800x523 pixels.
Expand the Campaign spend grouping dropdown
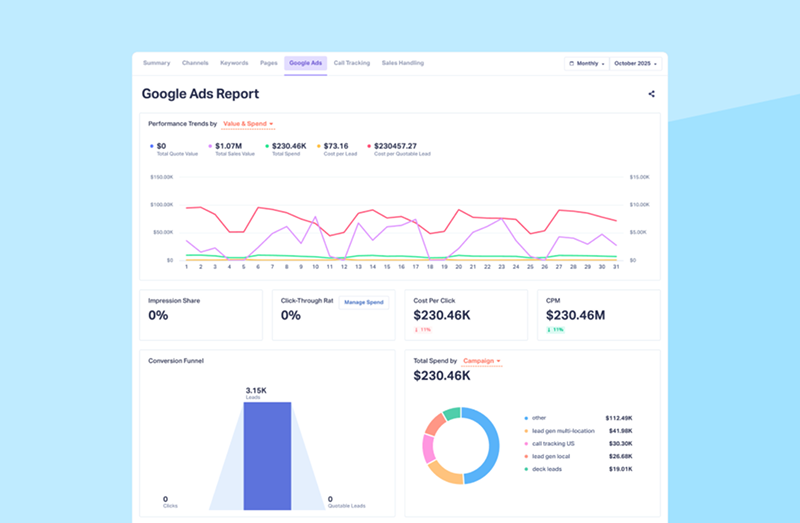[482, 361]
